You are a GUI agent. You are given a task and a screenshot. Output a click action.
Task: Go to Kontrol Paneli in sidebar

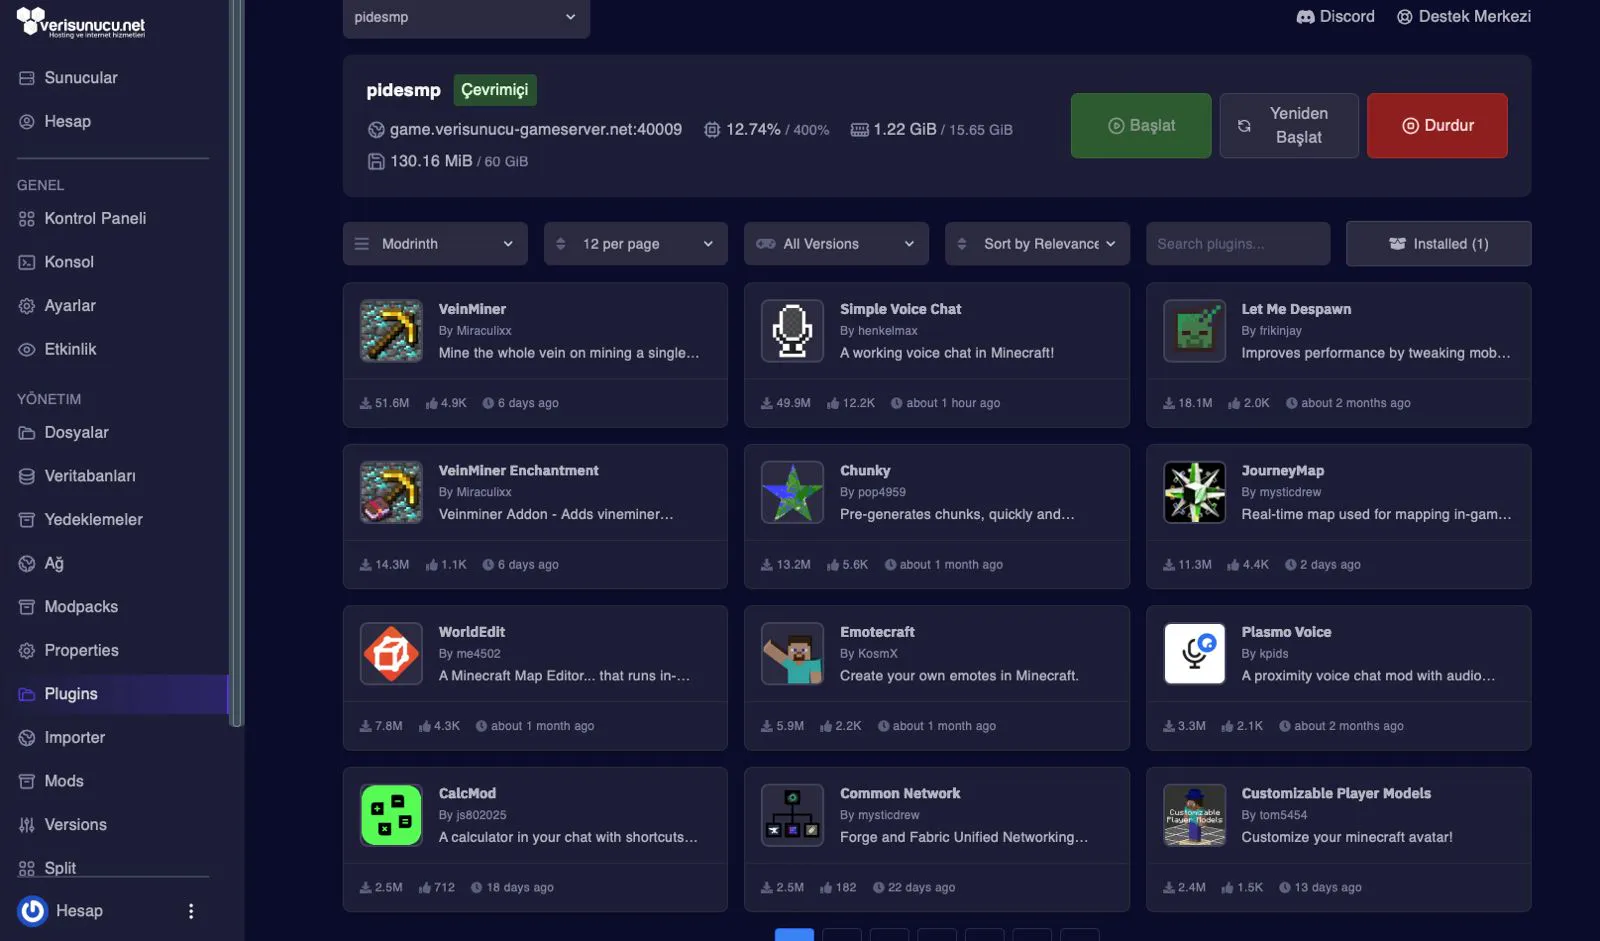95,219
